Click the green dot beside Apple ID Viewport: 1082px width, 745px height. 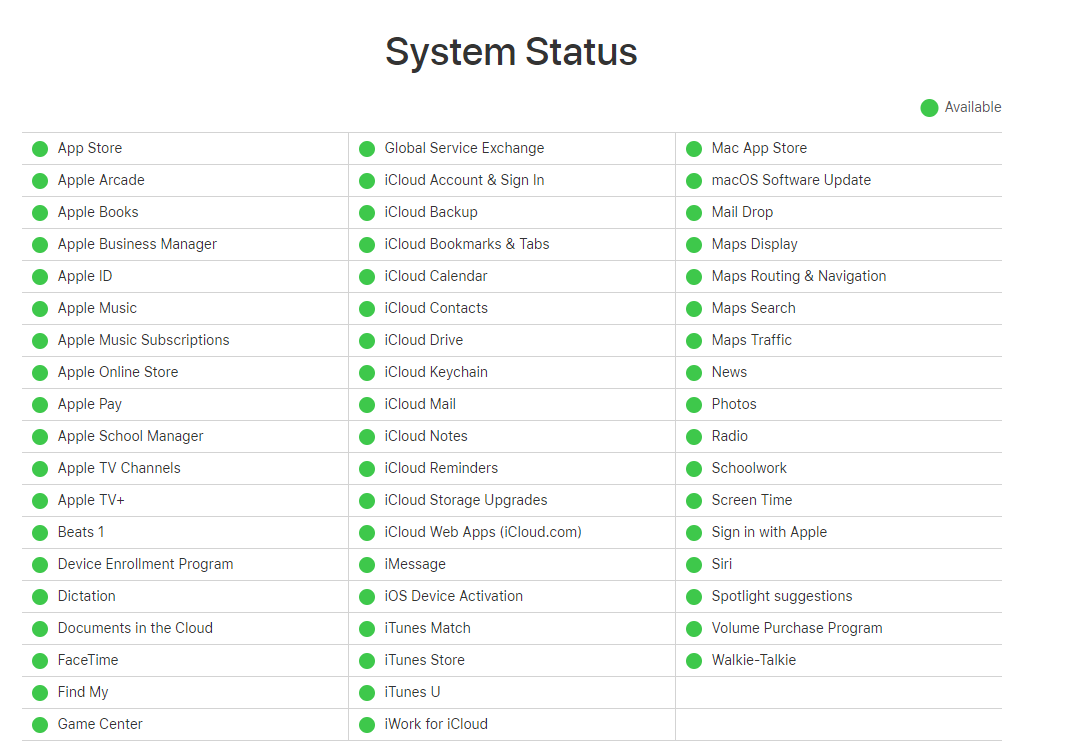click(40, 277)
